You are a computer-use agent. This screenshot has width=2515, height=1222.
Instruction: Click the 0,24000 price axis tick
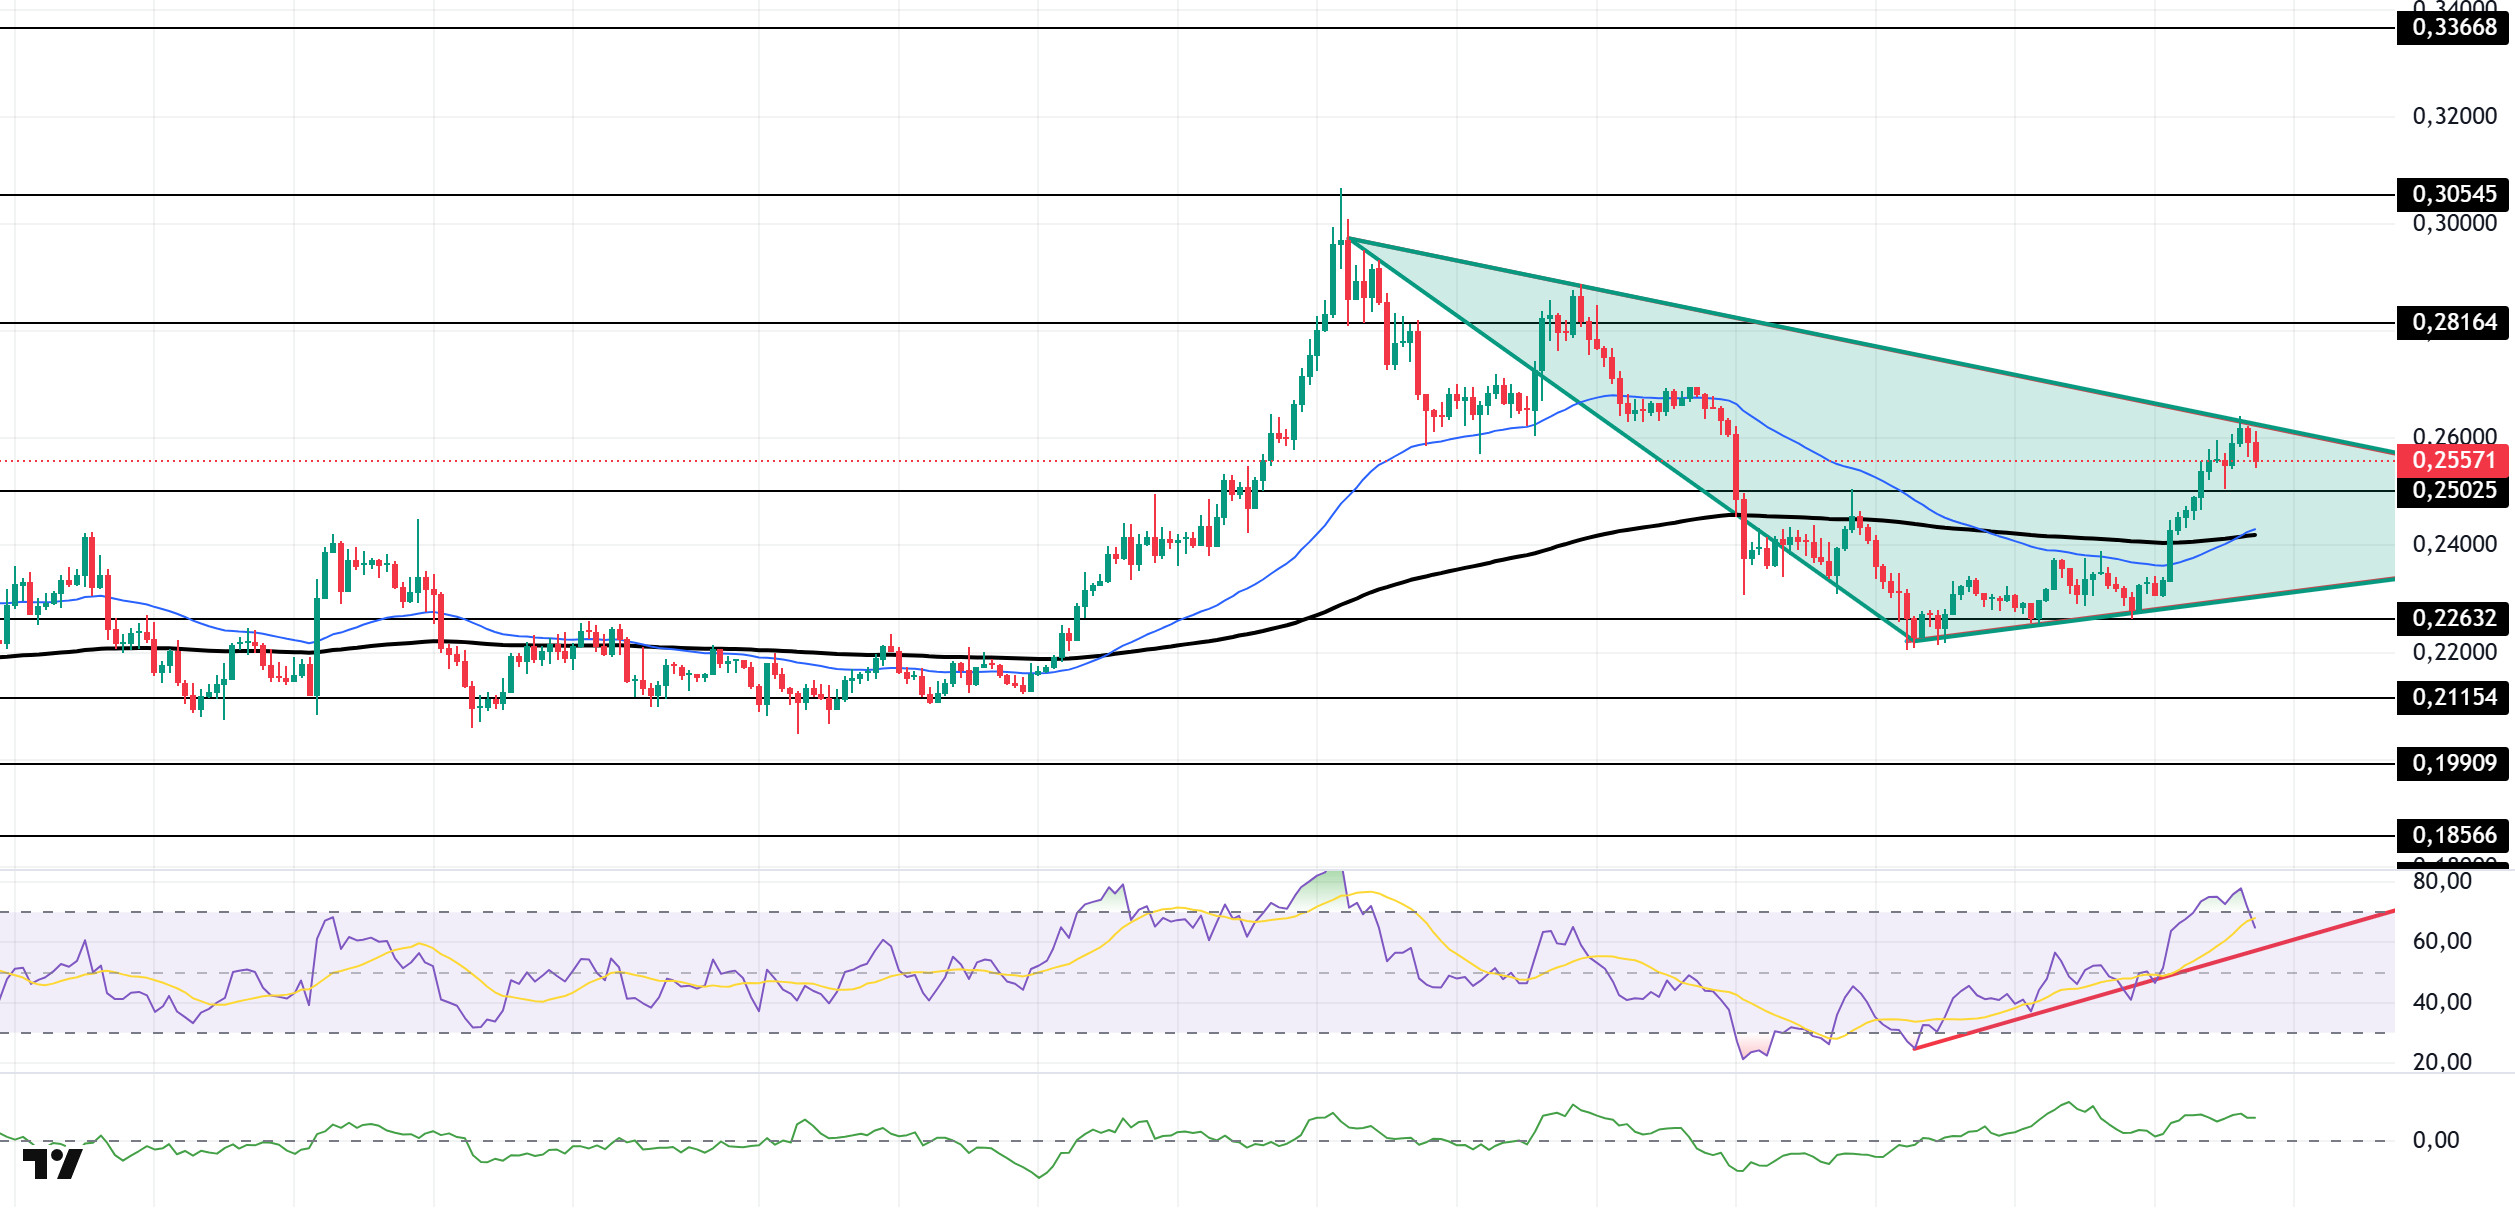pos(2453,544)
